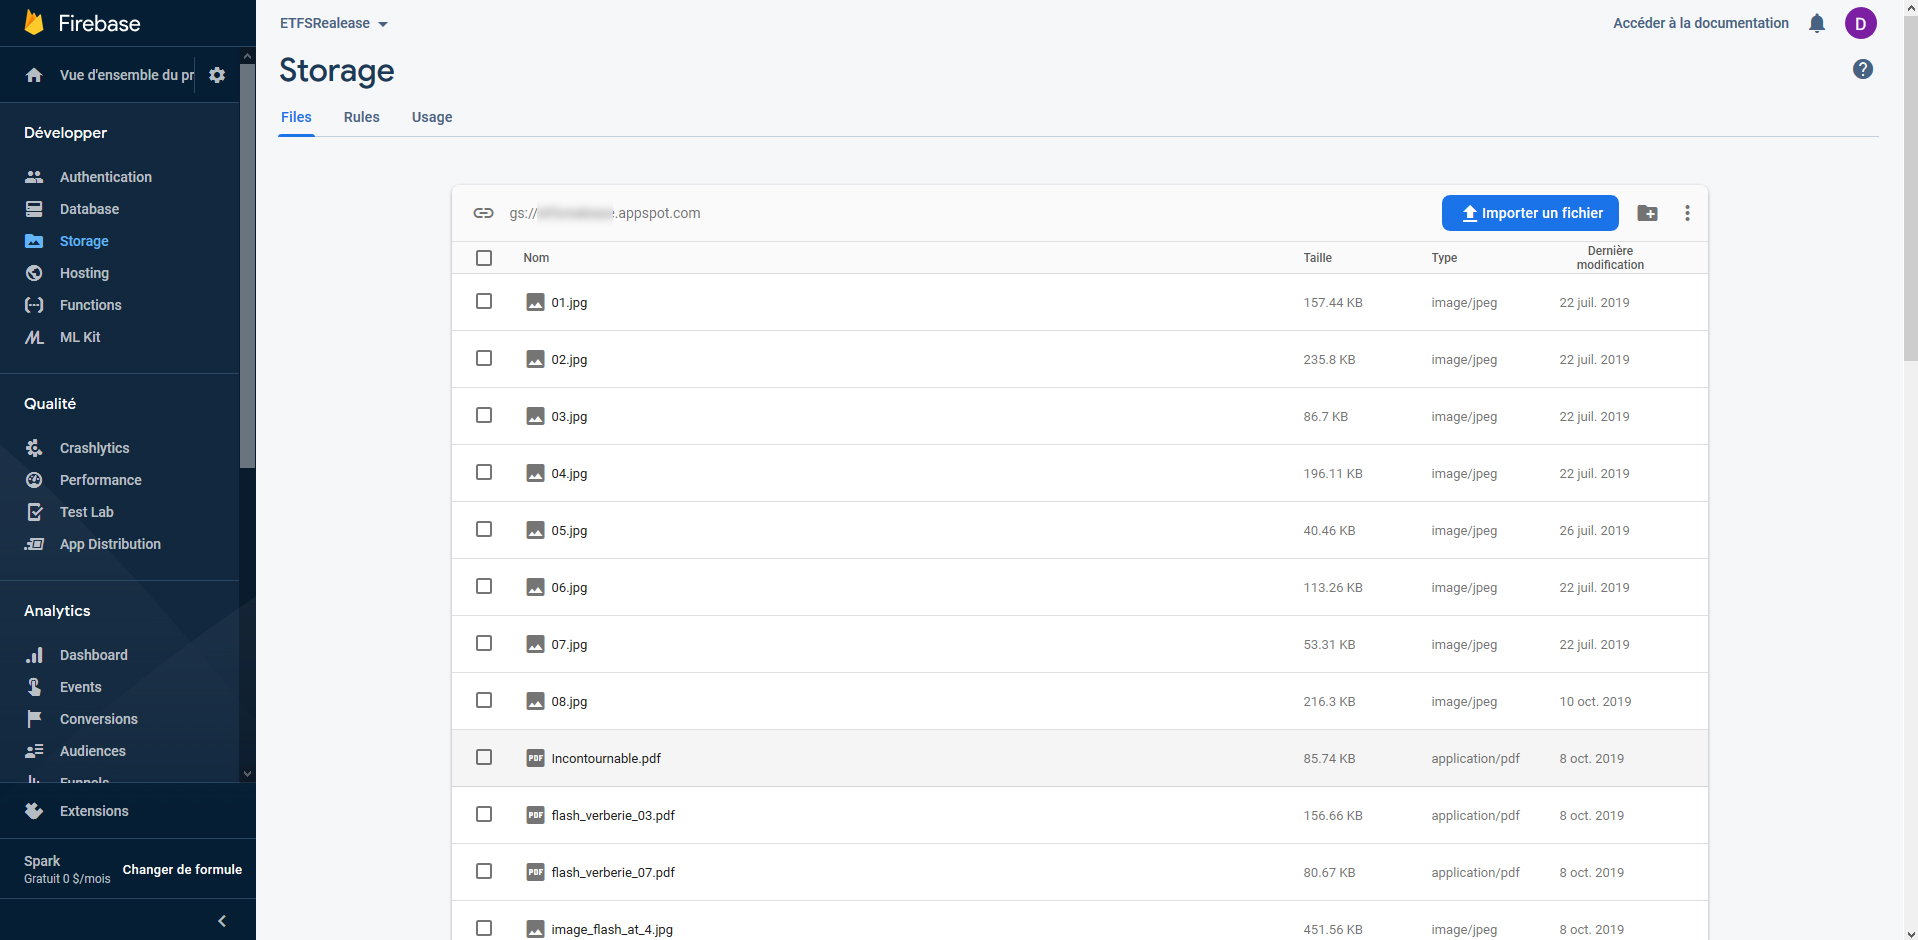Click the 216.3 KB size value
This screenshot has width=1918, height=940.
tap(1329, 702)
